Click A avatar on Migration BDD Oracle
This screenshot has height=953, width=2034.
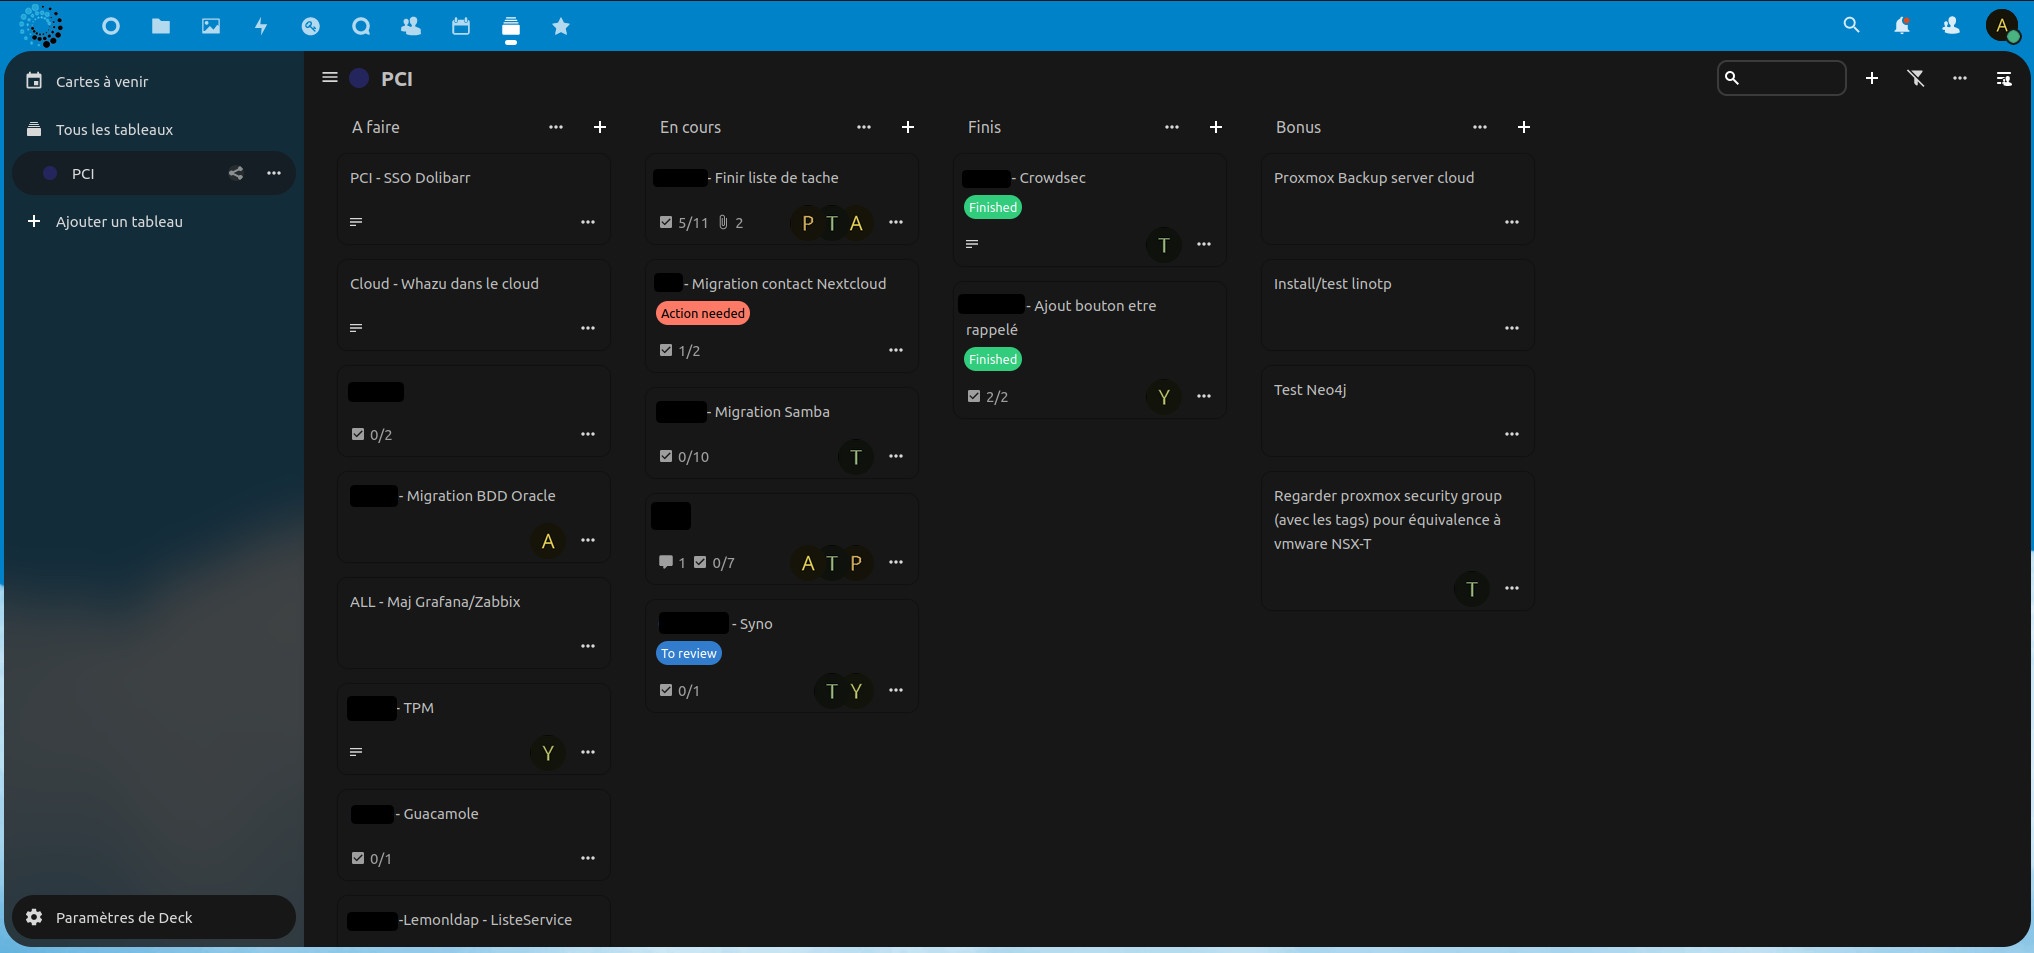point(548,541)
